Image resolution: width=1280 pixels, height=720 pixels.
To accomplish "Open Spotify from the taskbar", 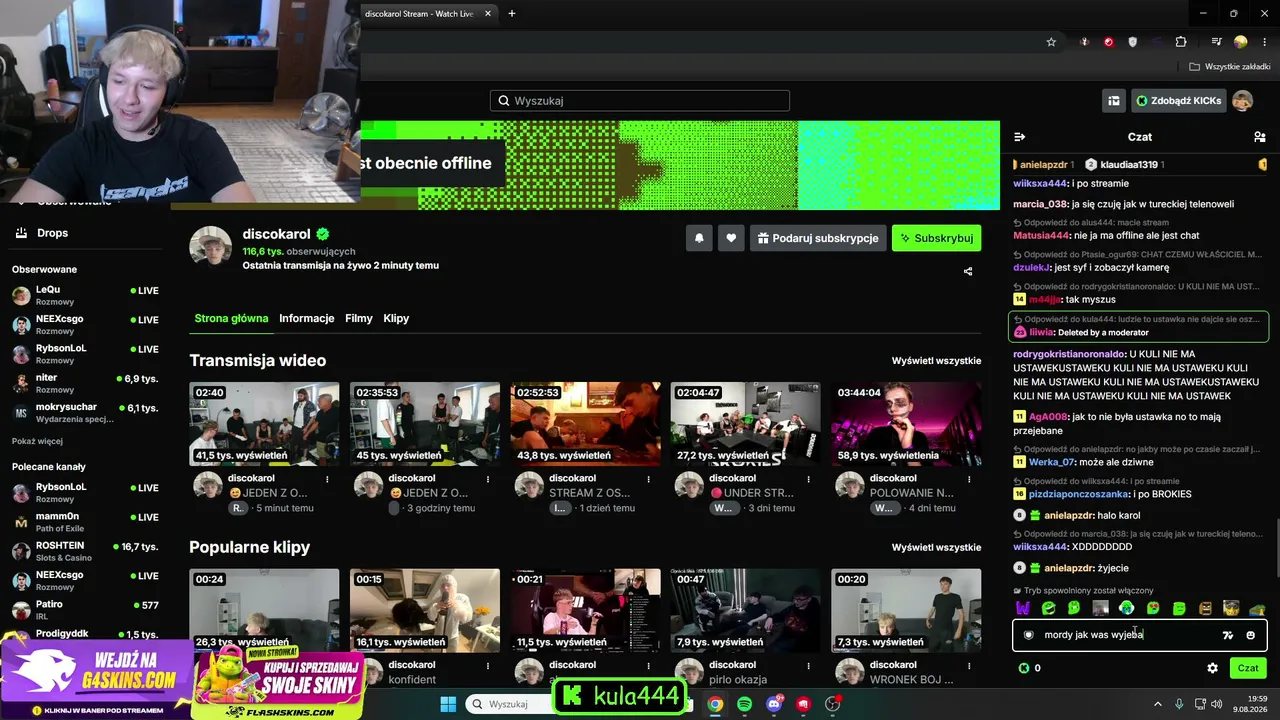I will pyautogui.click(x=744, y=704).
